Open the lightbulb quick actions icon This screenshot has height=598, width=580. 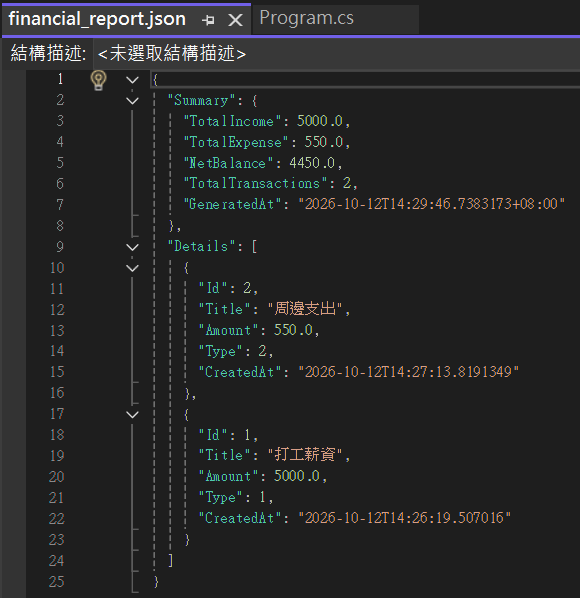click(x=98, y=80)
